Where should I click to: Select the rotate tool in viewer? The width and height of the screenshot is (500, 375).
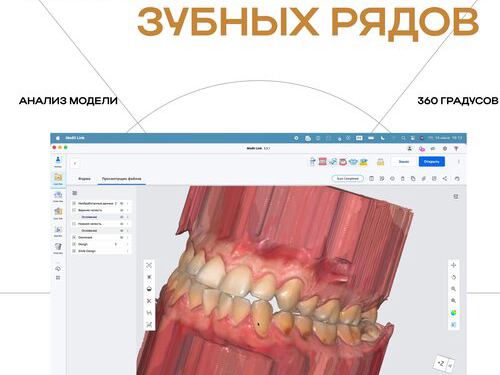pos(453,277)
